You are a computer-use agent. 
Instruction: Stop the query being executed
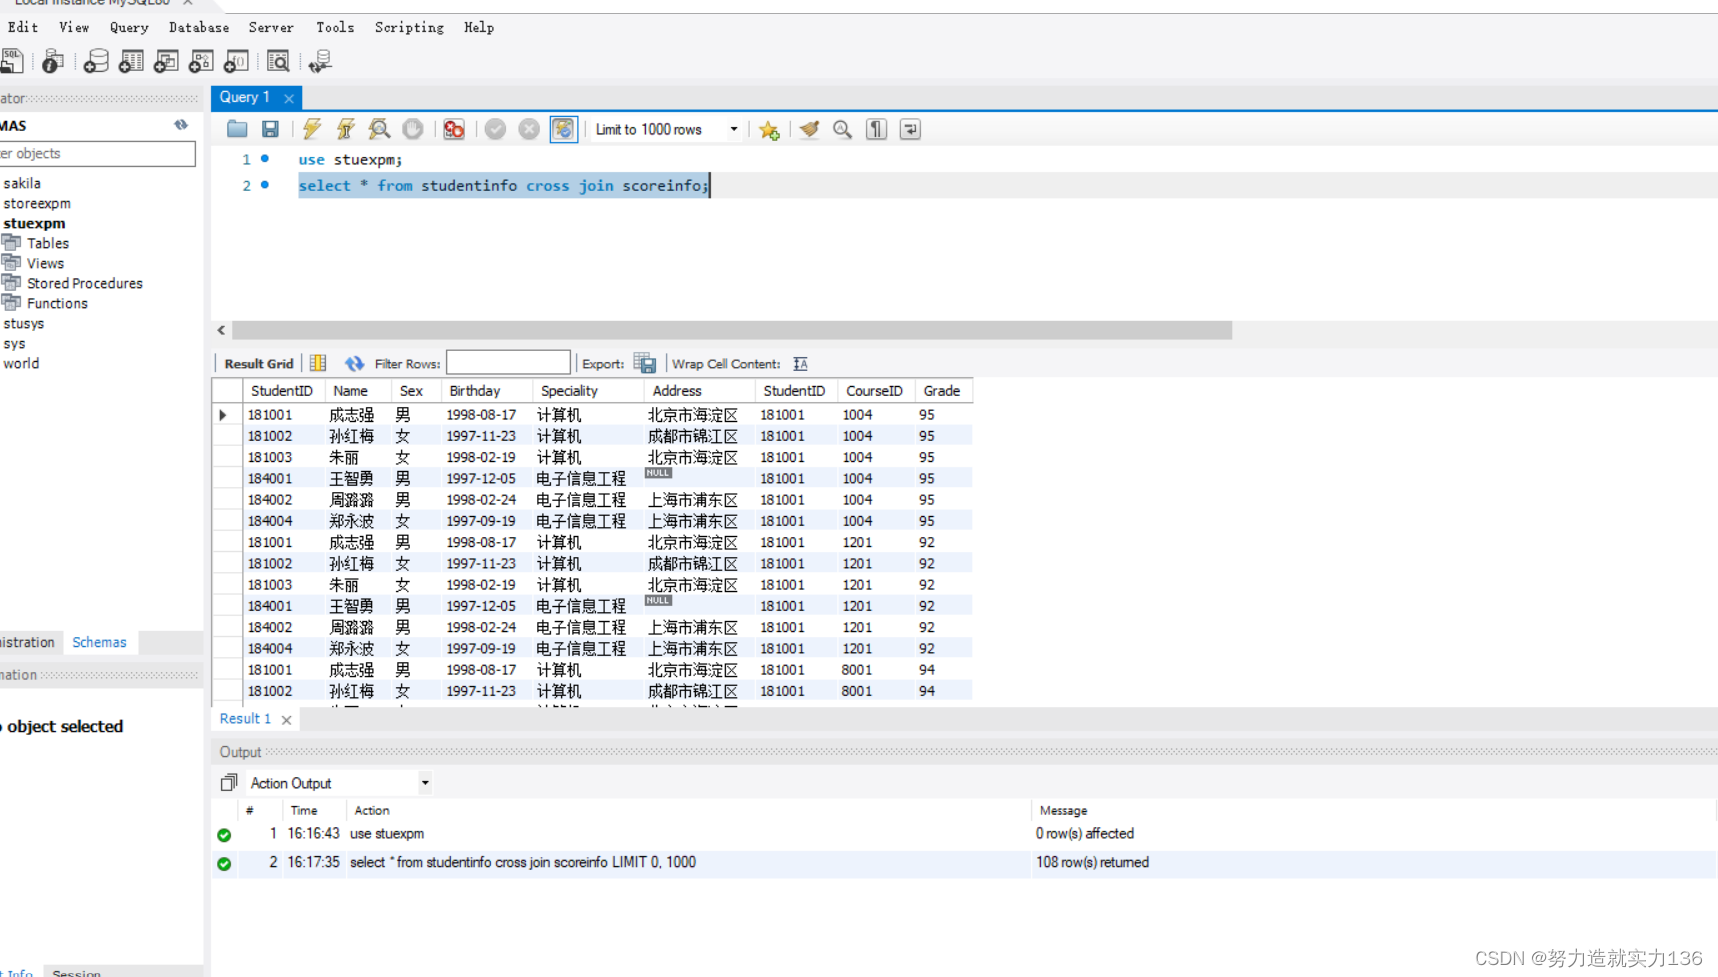pos(412,129)
